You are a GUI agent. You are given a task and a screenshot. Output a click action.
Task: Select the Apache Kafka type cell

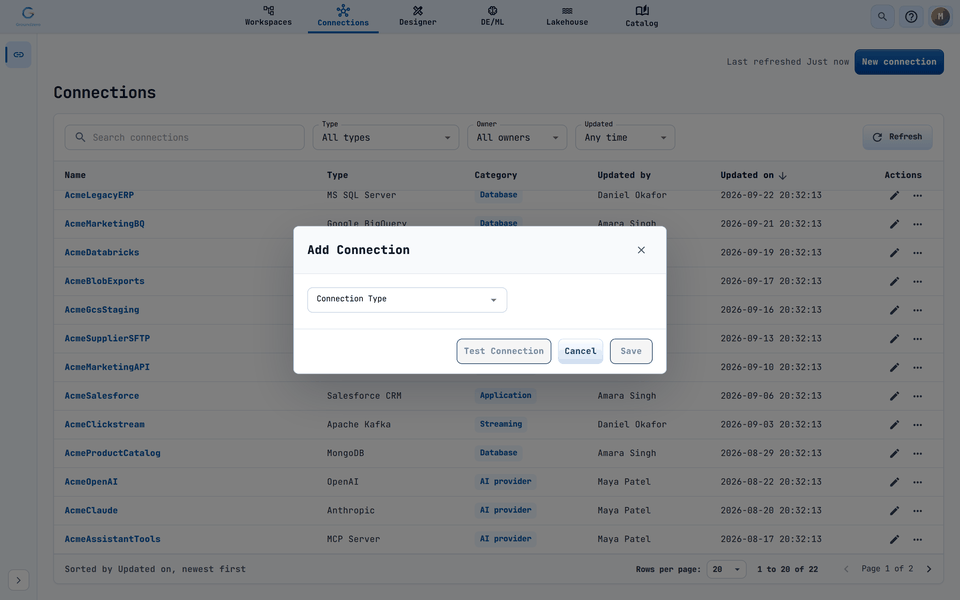pos(359,424)
